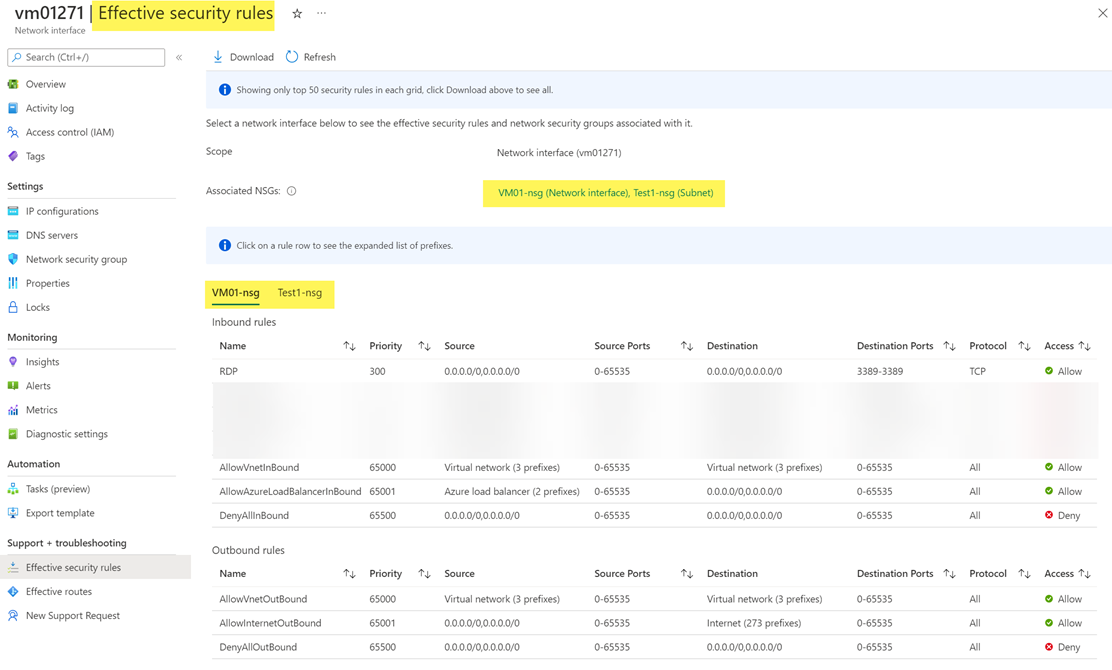Screen dimensions: 1112x670
Task: Expand the DenyAllOutBound rule row
Action: [x=655, y=647]
